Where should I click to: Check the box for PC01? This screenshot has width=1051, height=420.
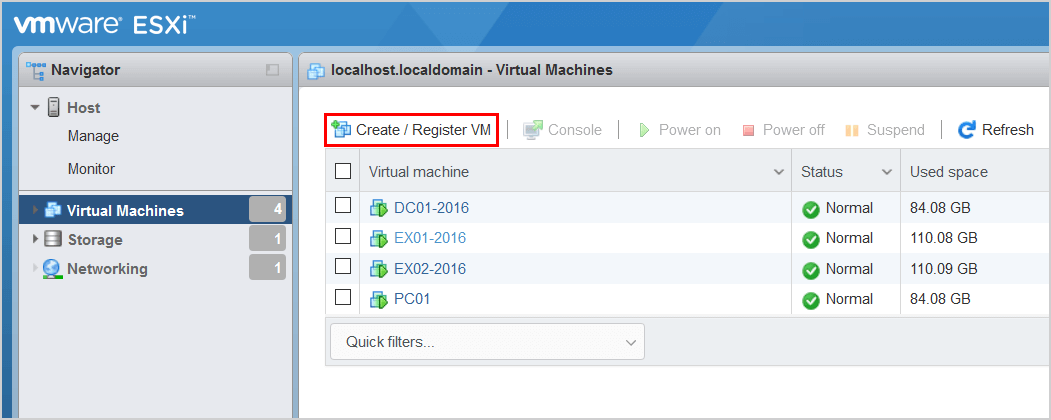343,297
